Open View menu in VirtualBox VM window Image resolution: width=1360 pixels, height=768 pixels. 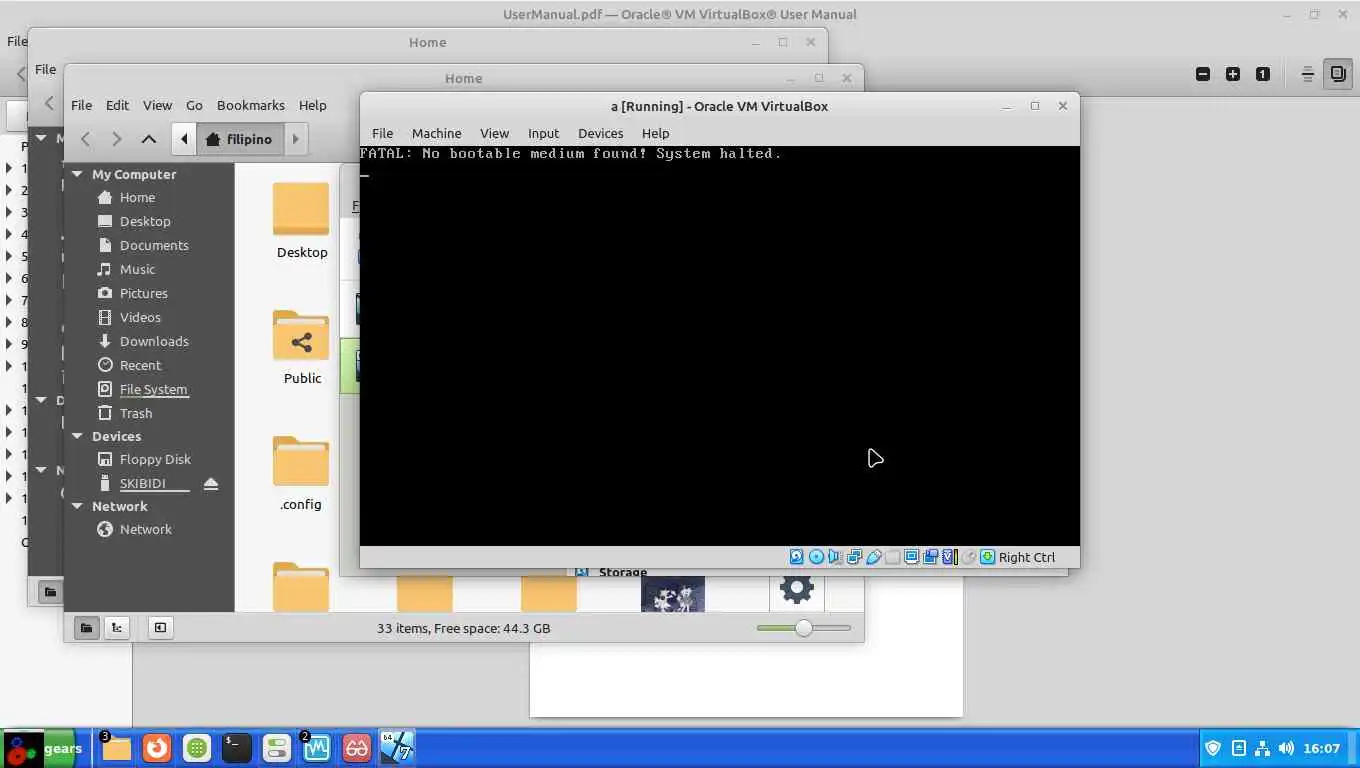[x=494, y=133]
